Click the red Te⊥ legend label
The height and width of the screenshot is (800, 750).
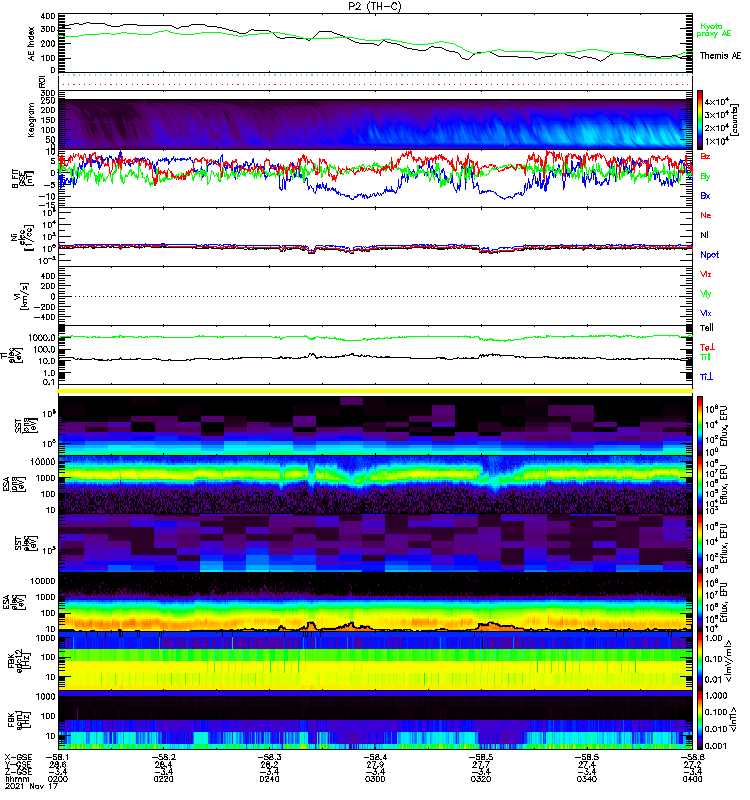707,347
